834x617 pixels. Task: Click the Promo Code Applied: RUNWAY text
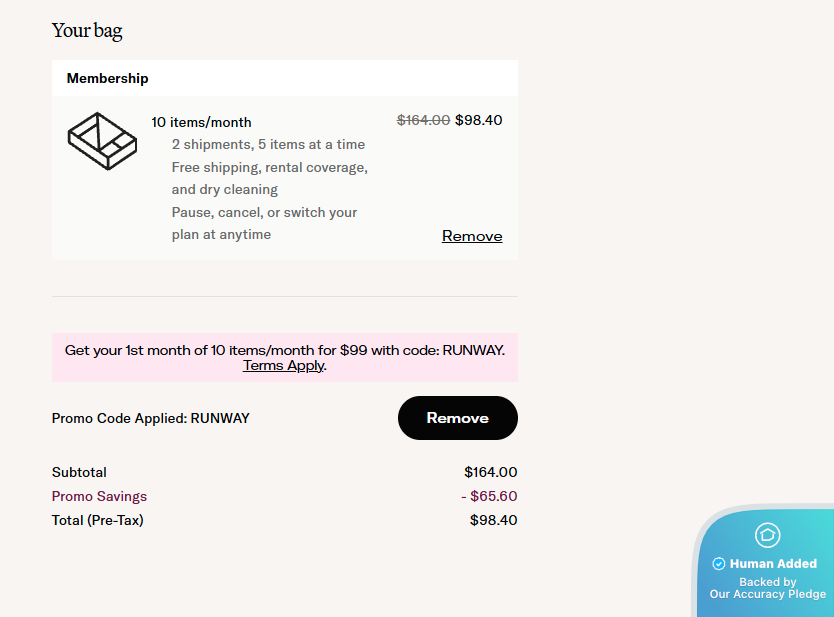pyautogui.click(x=150, y=418)
